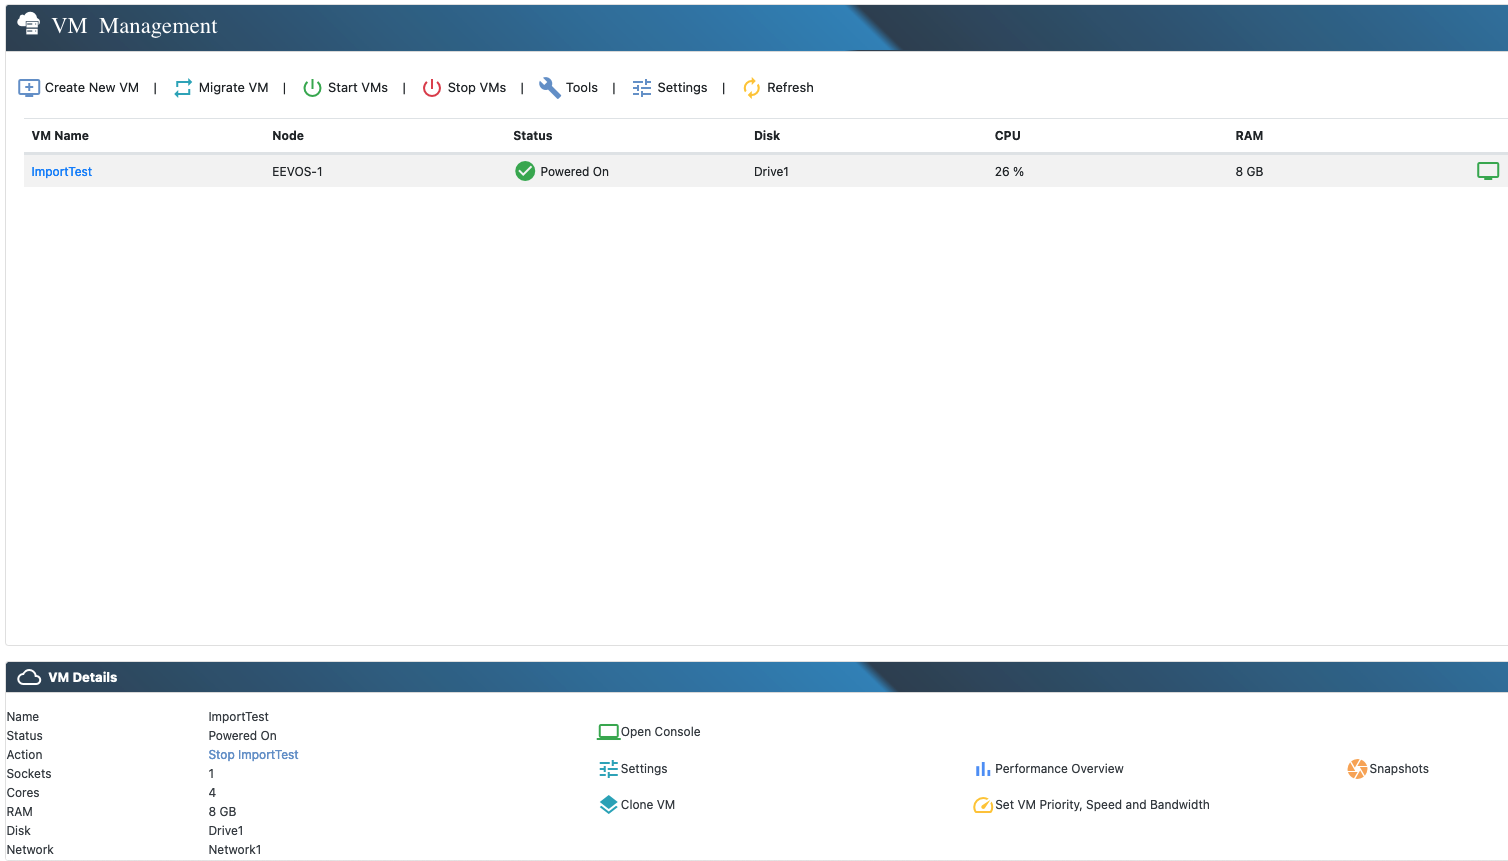The height and width of the screenshot is (861, 1508).
Task: Click the VM priority speedometer icon
Action: point(982,805)
